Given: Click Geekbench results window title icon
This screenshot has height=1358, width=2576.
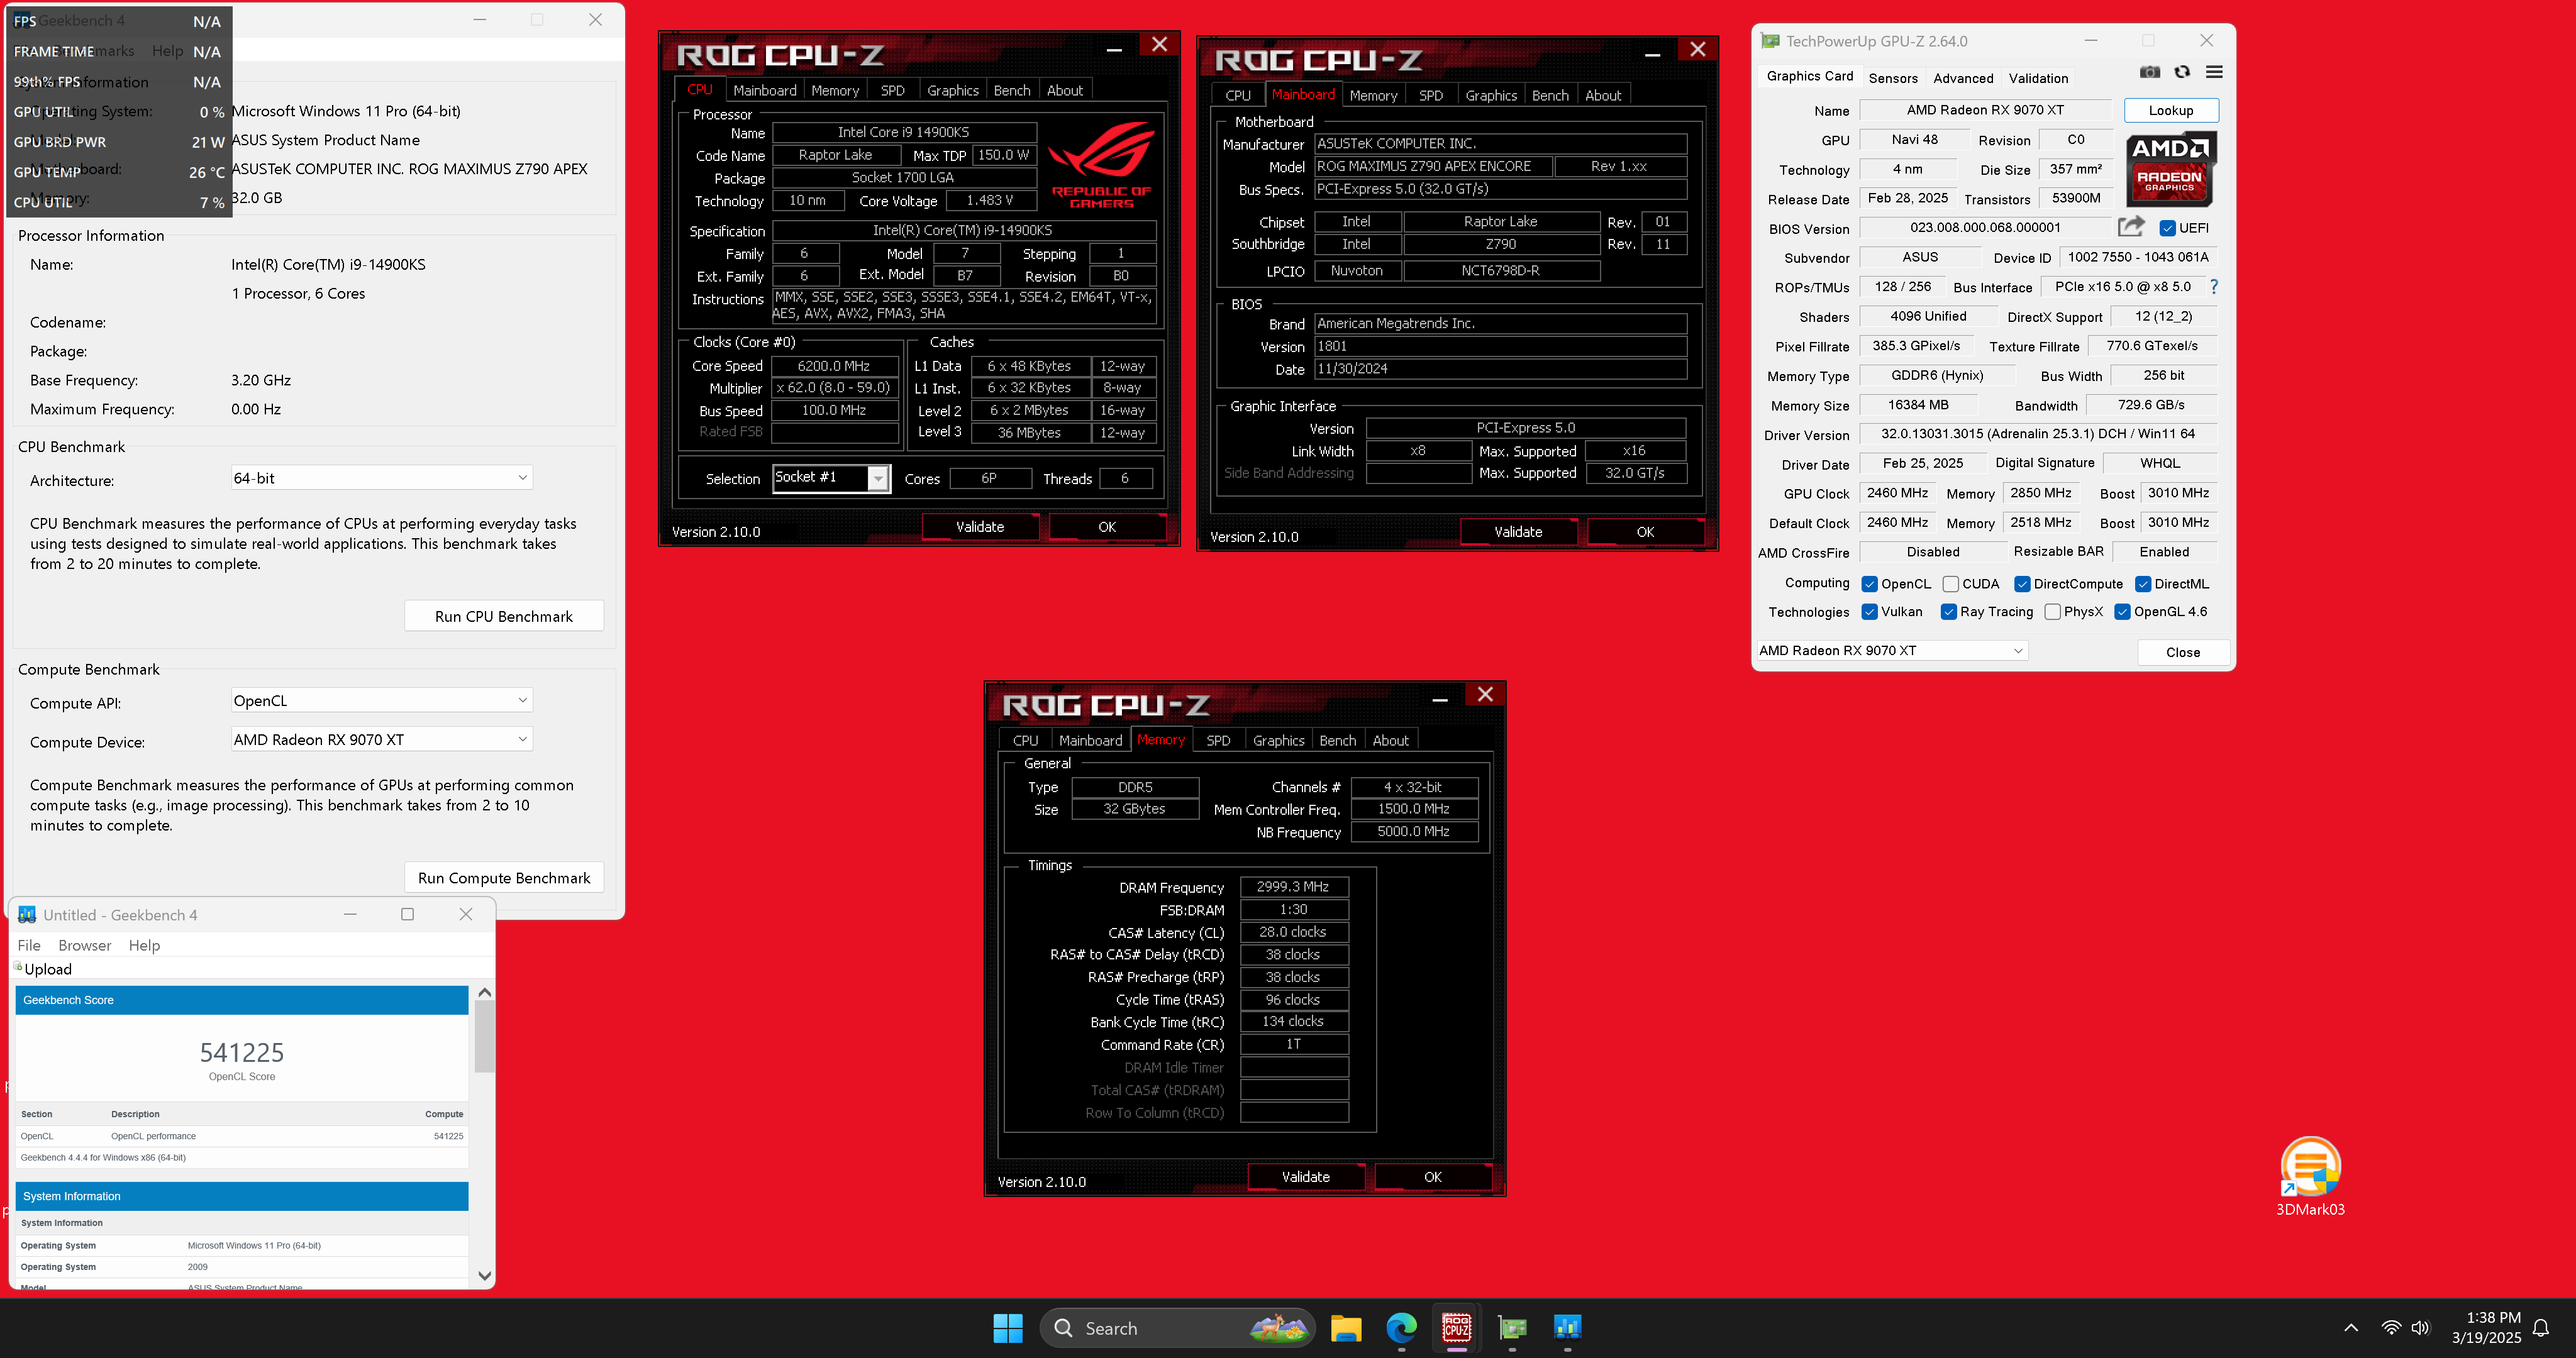Looking at the screenshot, I should click(27, 914).
